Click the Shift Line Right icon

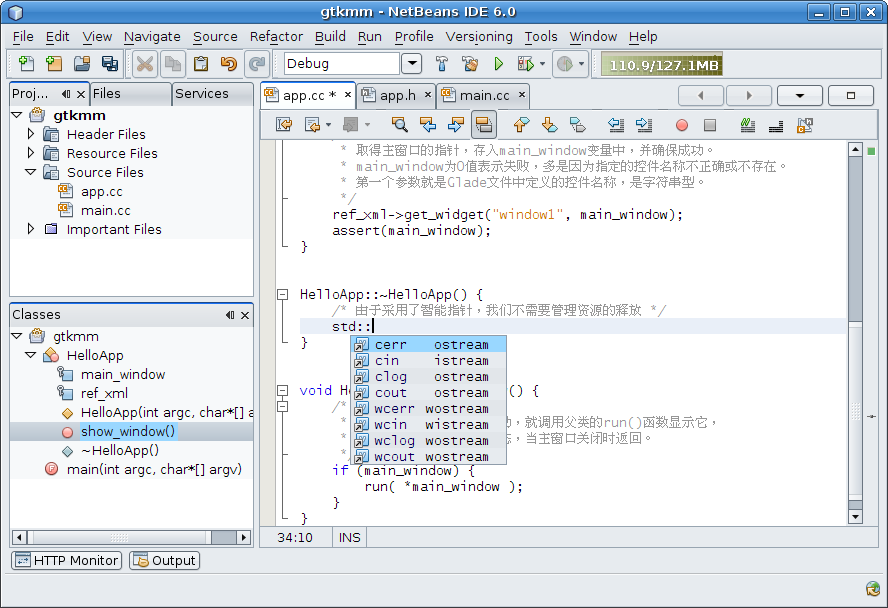pos(644,125)
